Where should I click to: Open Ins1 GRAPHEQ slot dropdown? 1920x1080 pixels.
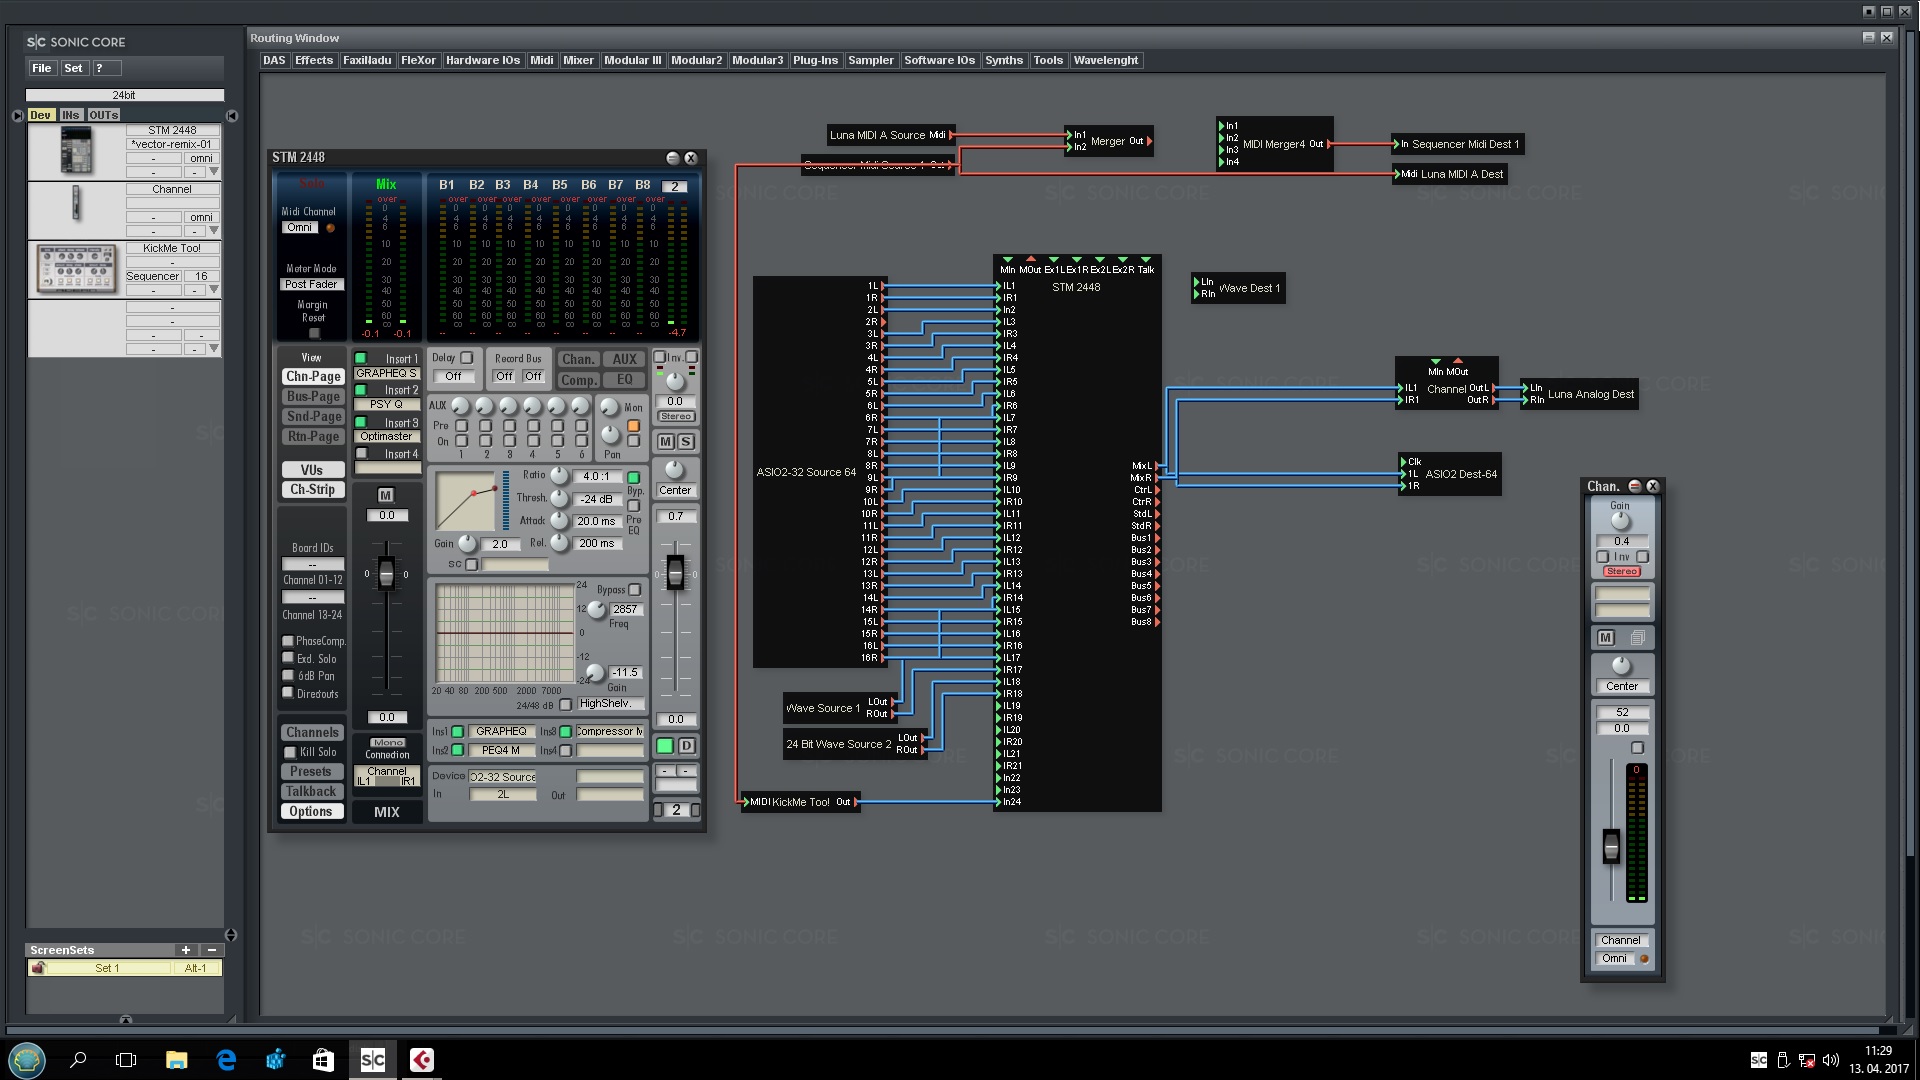coord(501,732)
